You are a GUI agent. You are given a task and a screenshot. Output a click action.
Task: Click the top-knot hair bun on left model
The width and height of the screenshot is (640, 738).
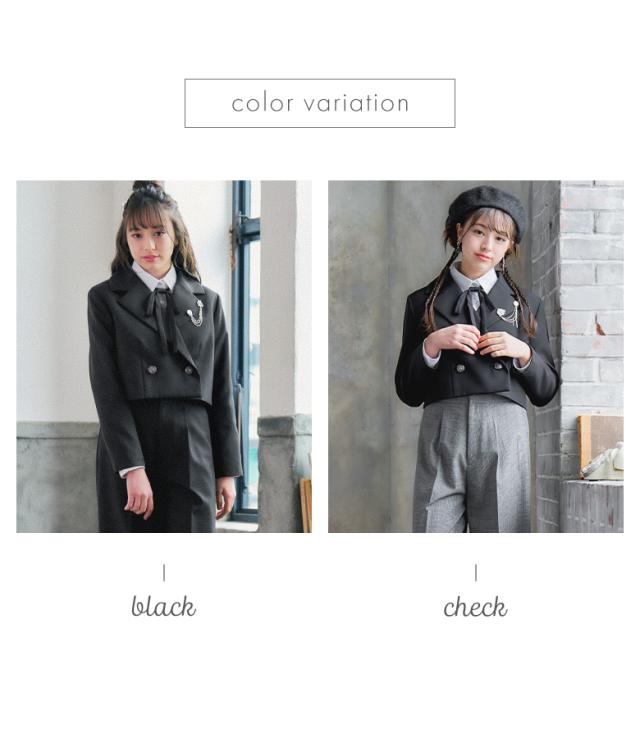(x=149, y=188)
